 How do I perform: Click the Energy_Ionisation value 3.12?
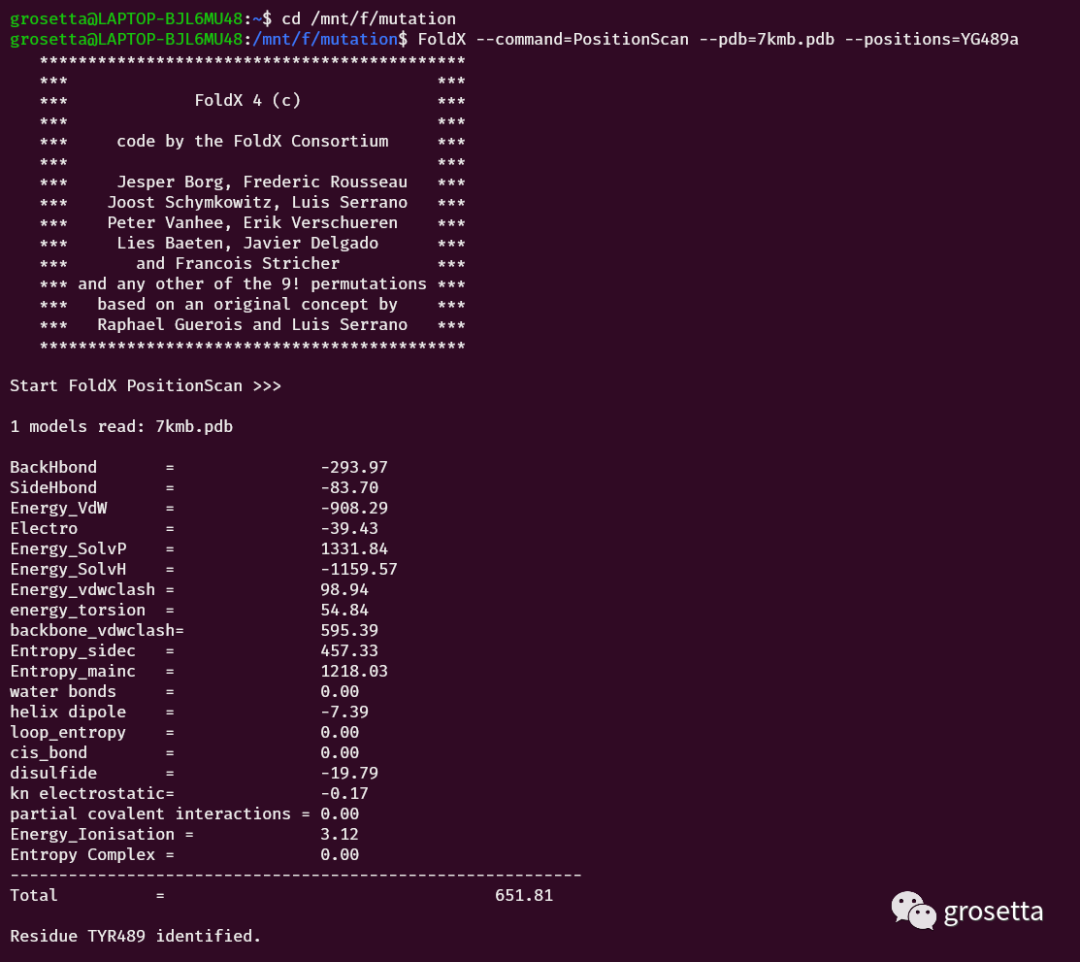click(340, 835)
